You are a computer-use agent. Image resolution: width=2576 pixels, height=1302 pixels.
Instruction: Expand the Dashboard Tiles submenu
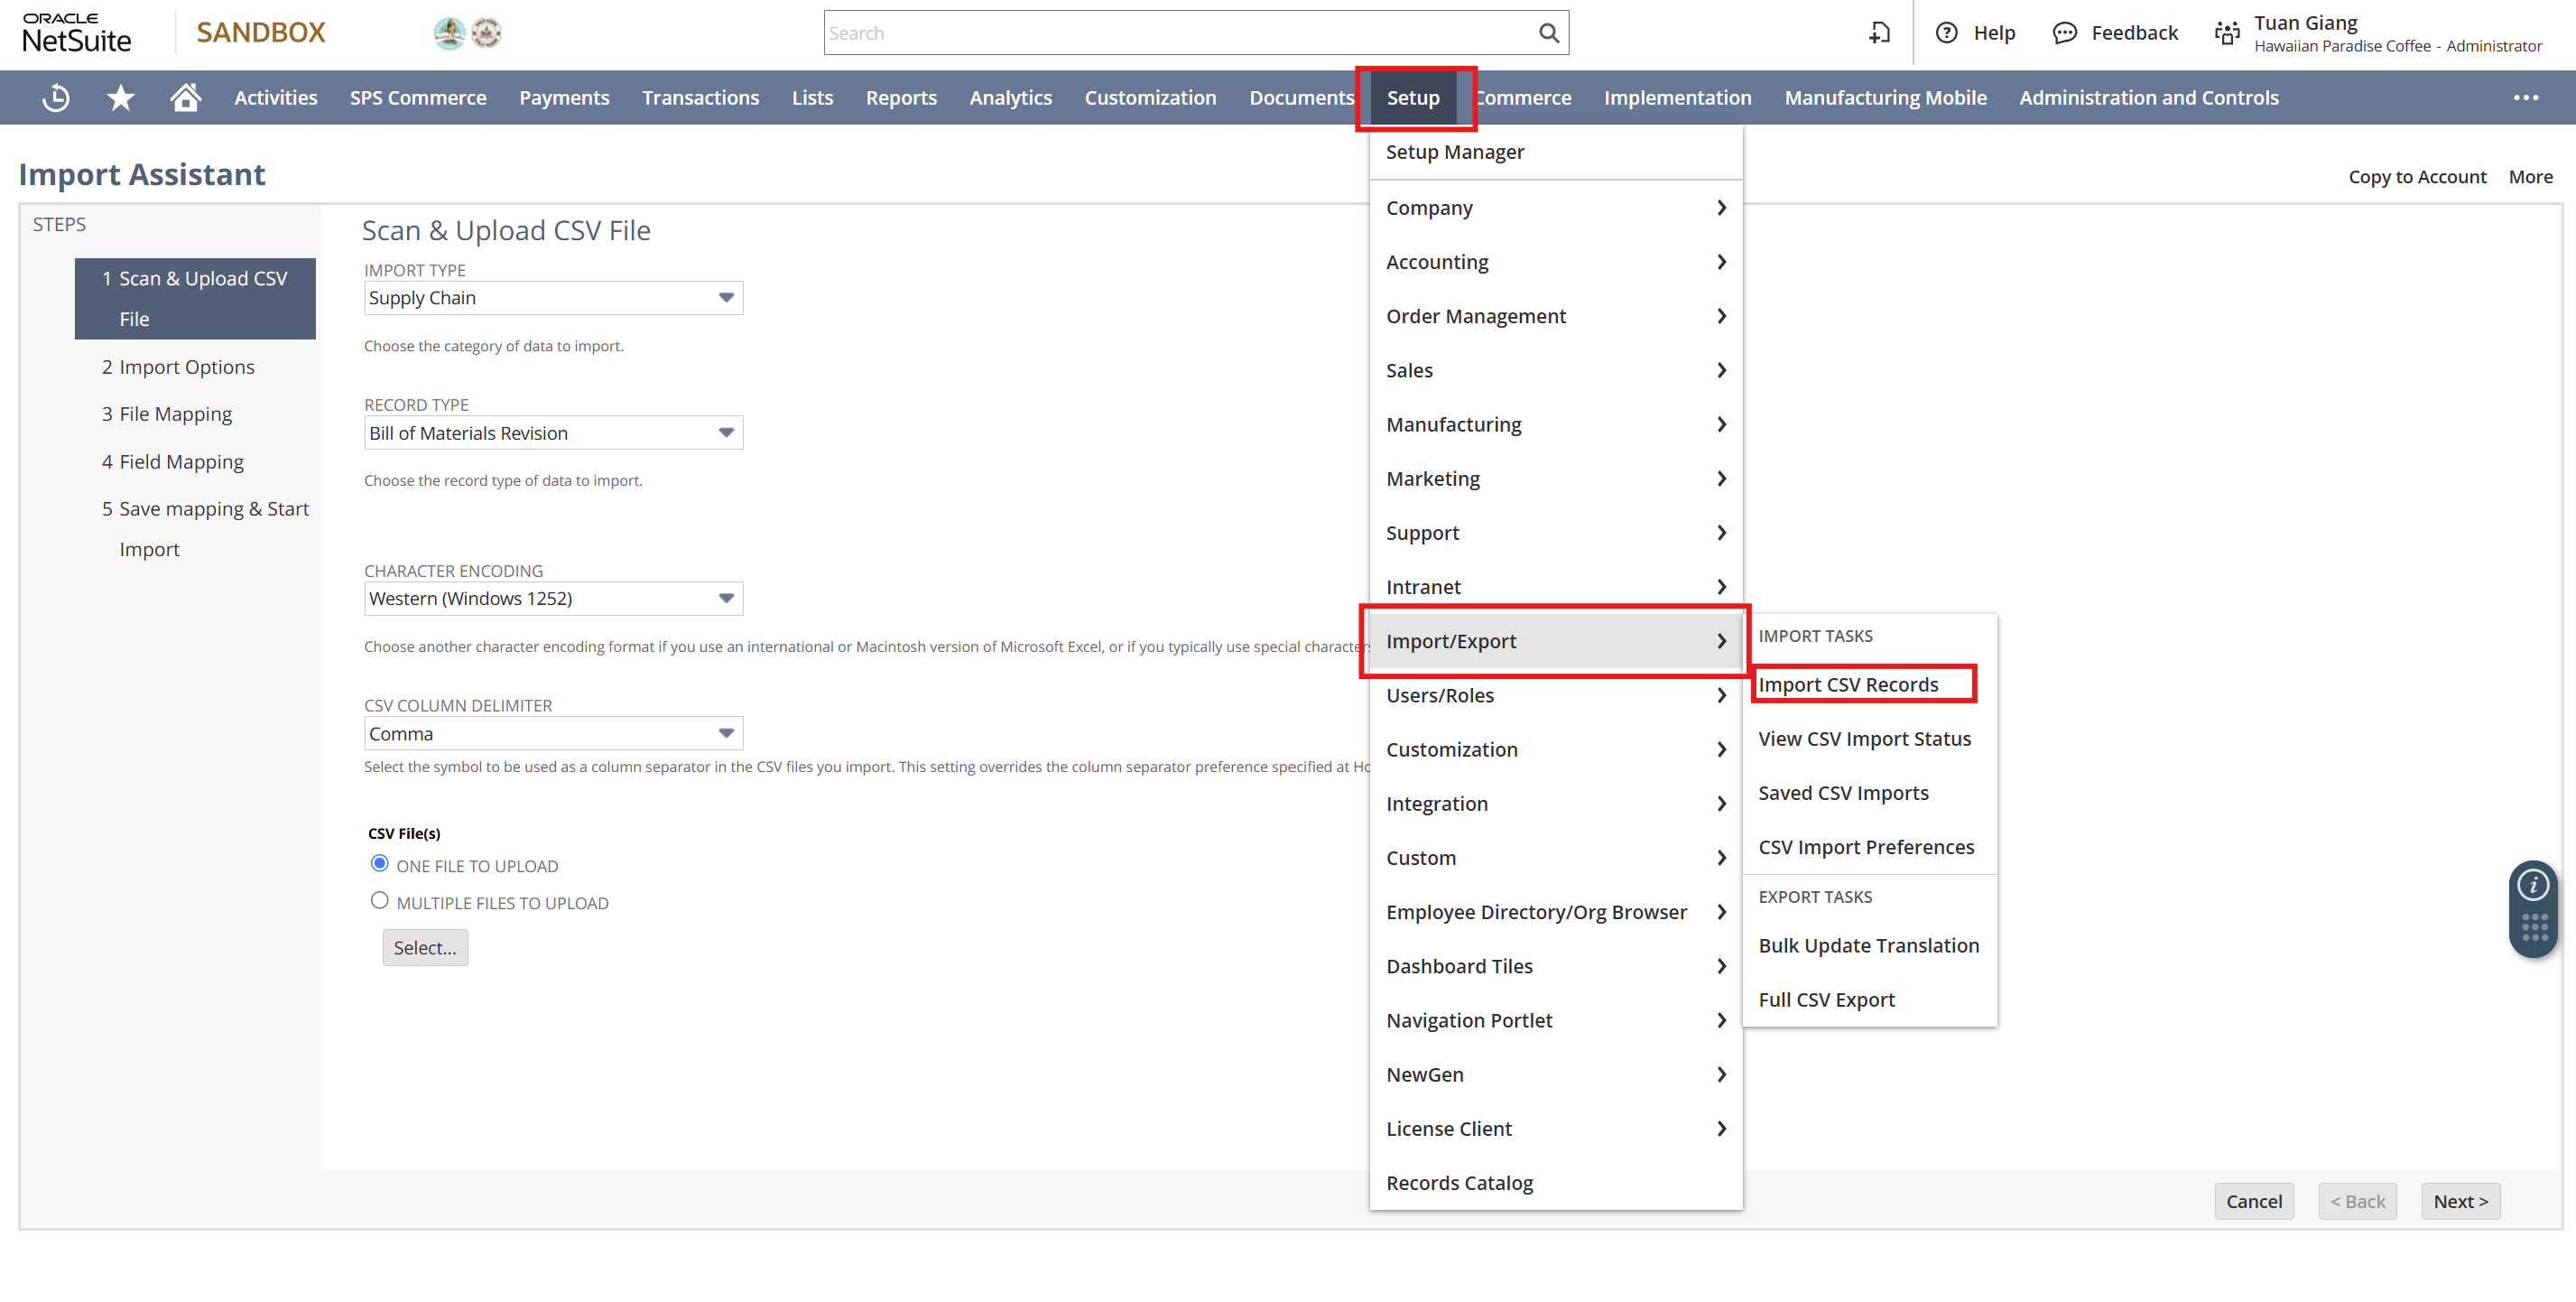(x=1555, y=966)
